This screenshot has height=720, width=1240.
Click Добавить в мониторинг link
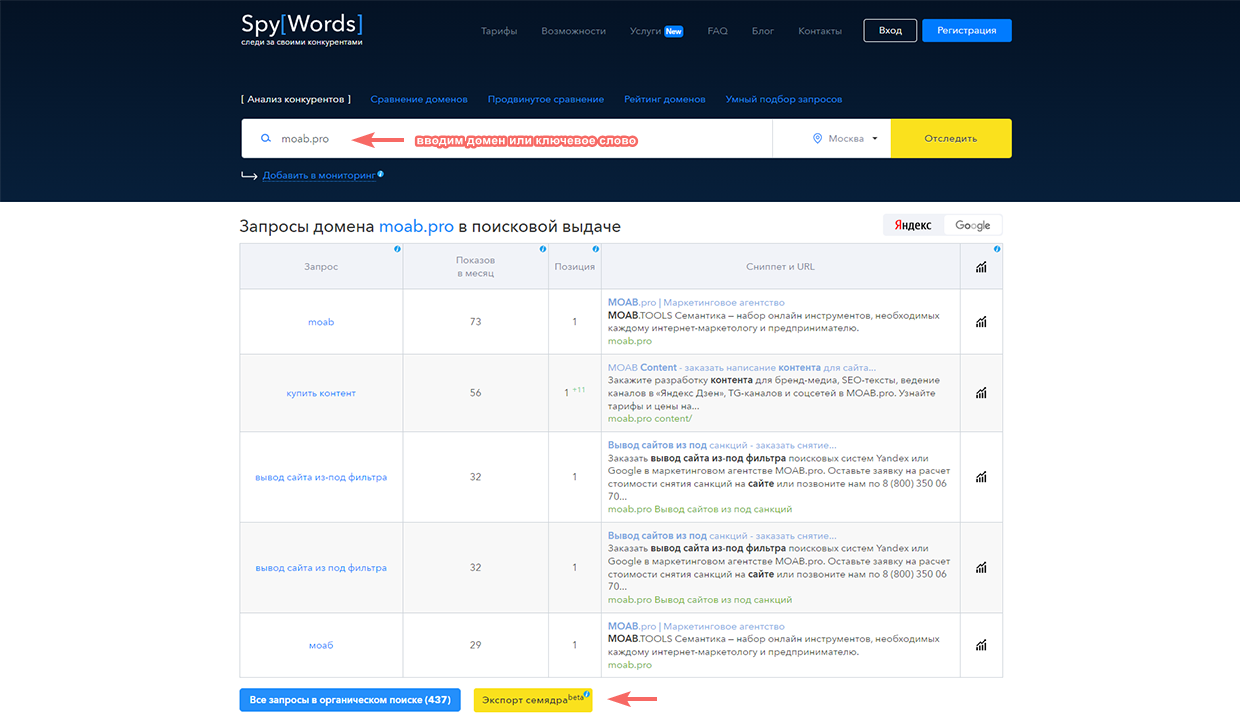click(319, 175)
